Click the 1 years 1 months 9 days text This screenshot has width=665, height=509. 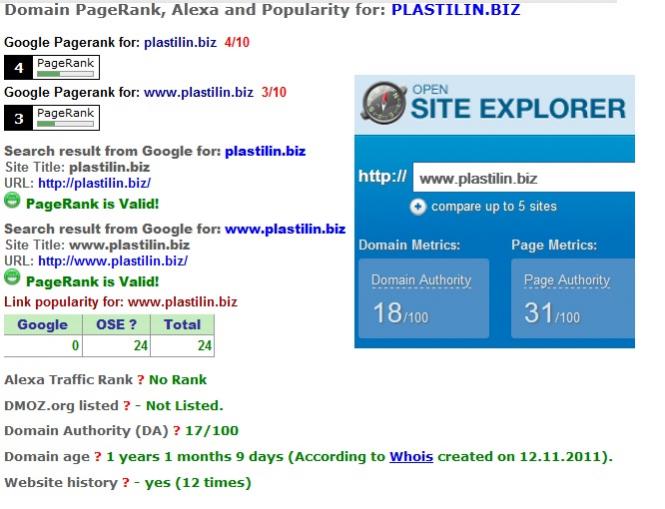pyautogui.click(x=195, y=457)
